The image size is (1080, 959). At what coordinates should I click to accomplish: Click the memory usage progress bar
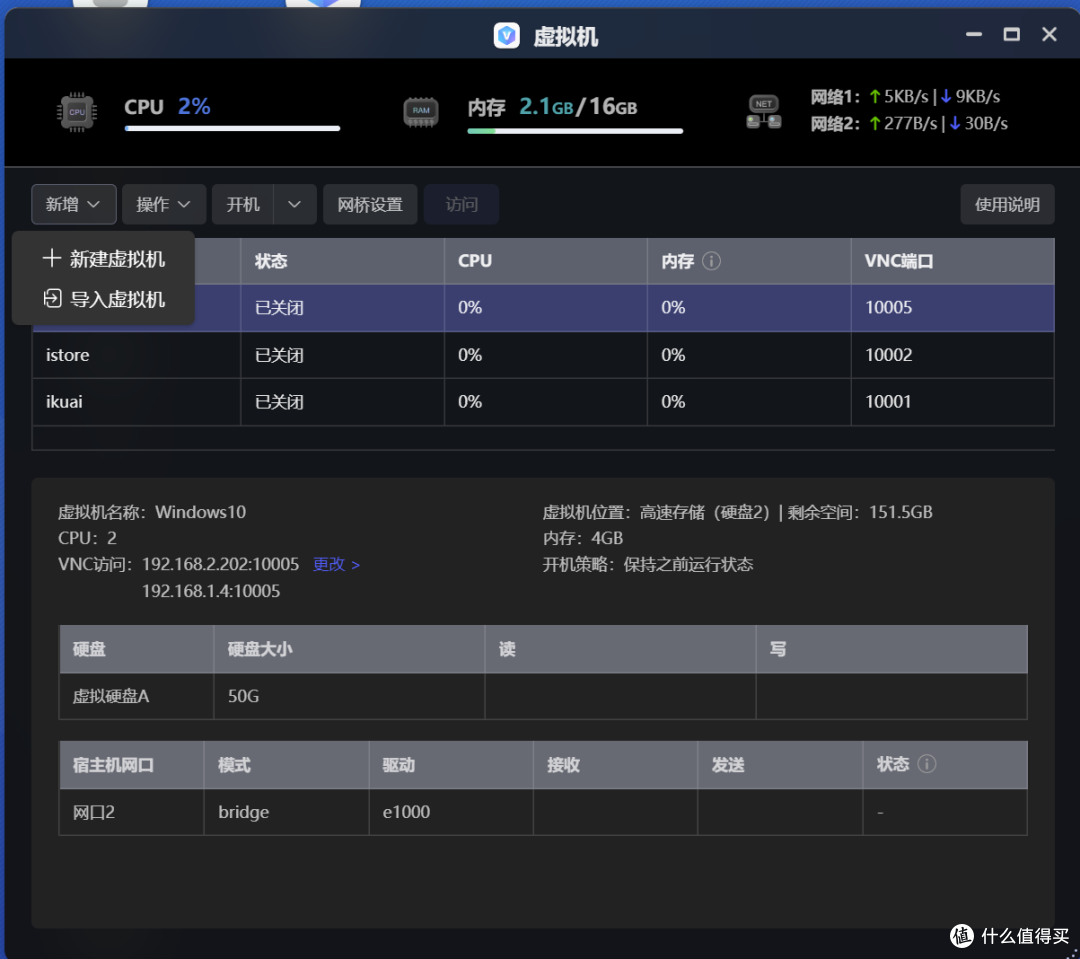coord(575,131)
